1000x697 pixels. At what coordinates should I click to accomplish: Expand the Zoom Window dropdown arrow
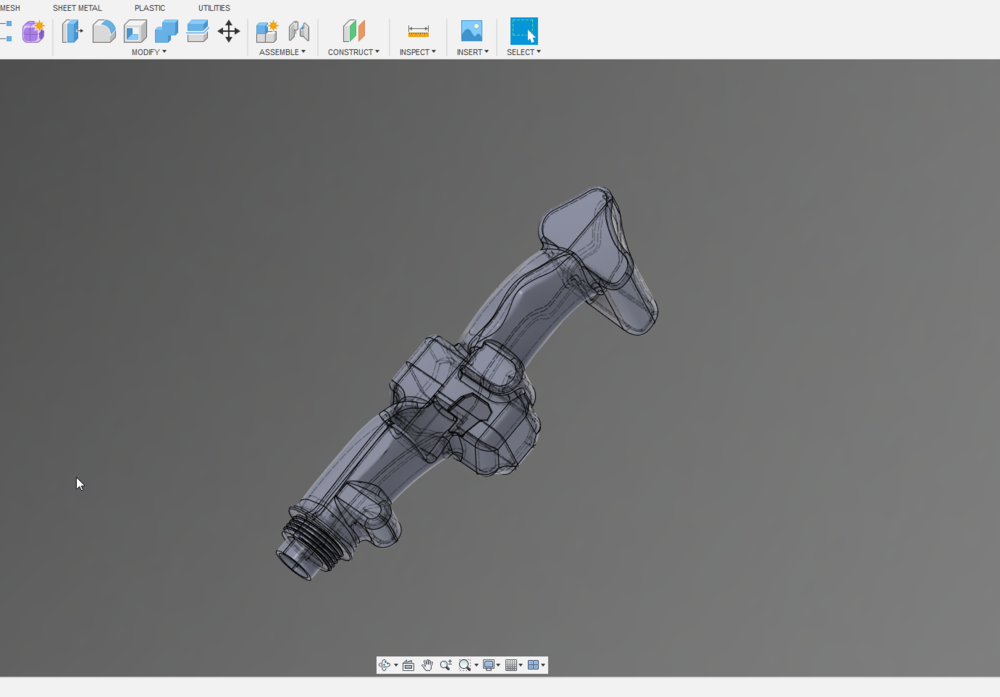(476, 665)
